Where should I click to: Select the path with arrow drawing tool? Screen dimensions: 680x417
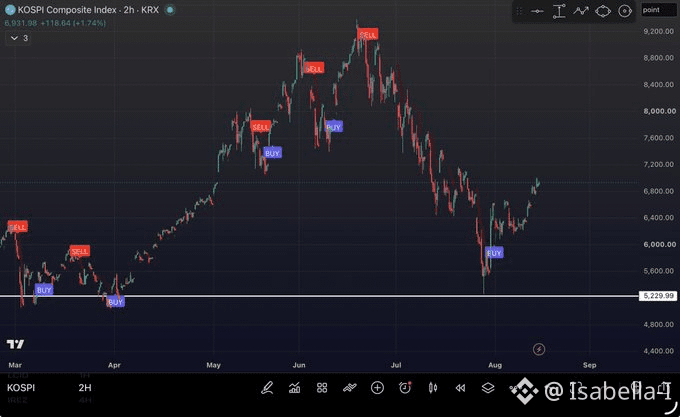tap(581, 11)
